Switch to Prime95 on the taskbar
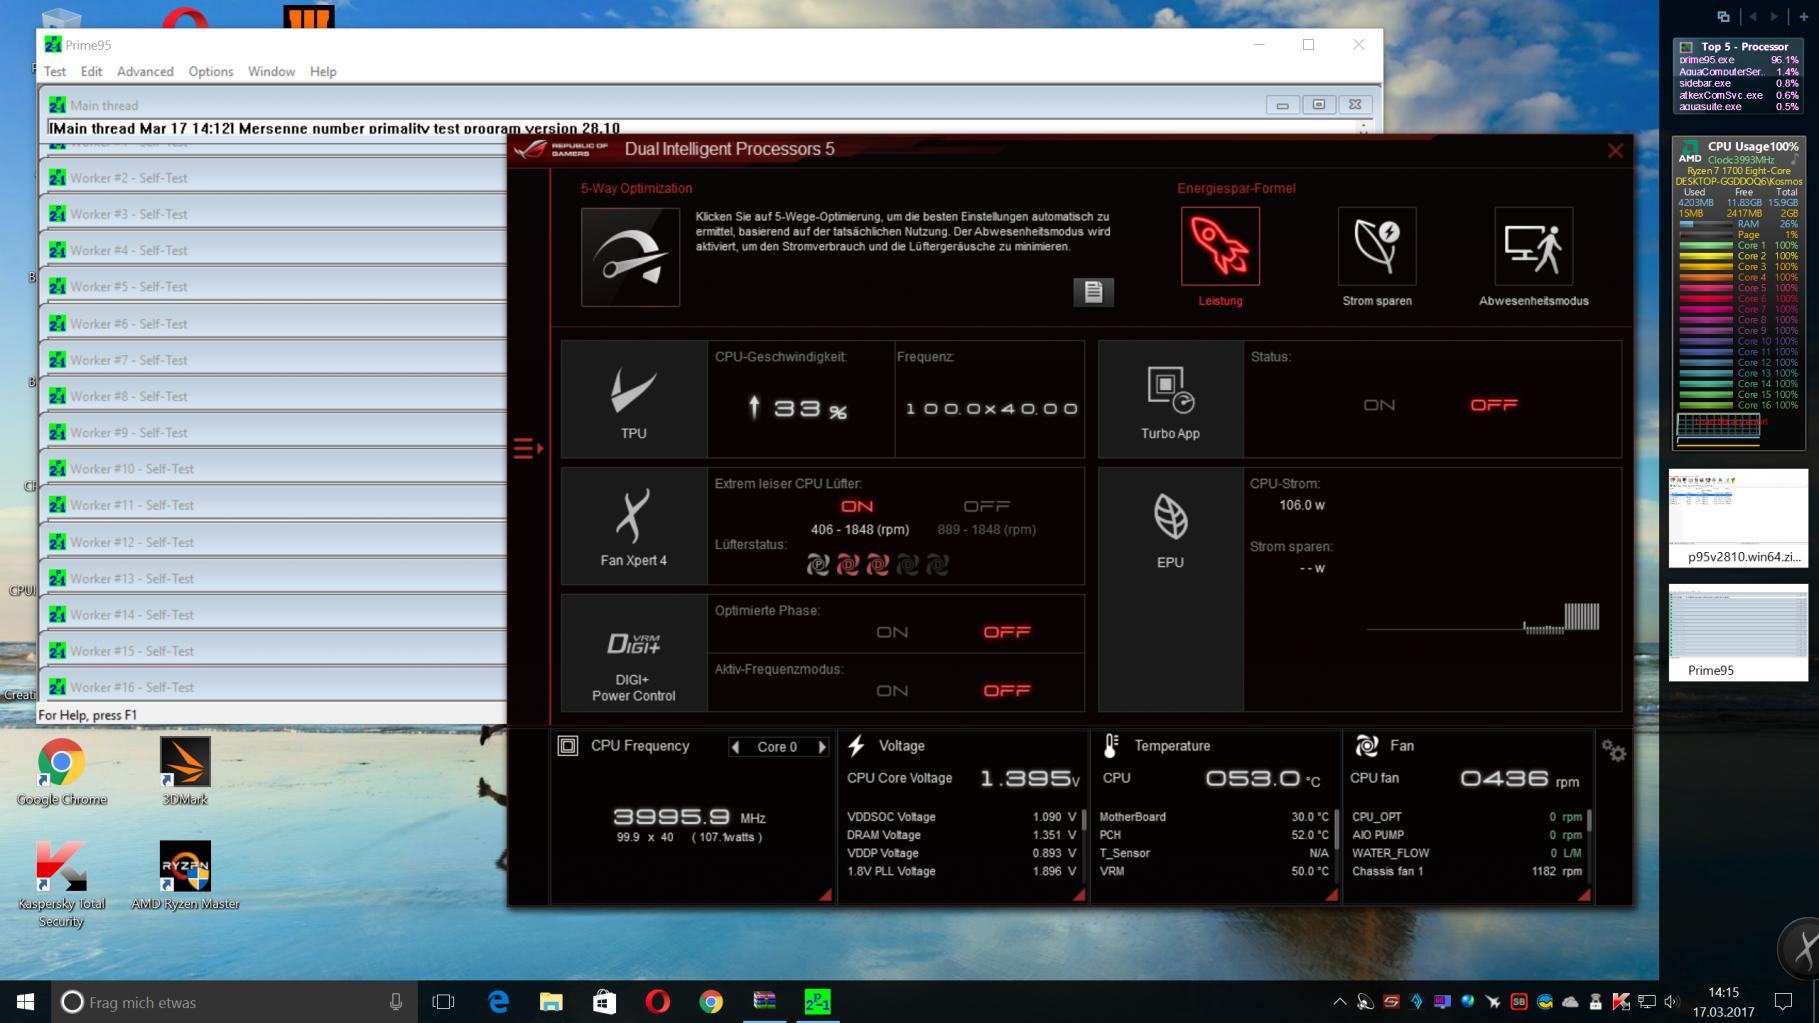 coord(817,1002)
